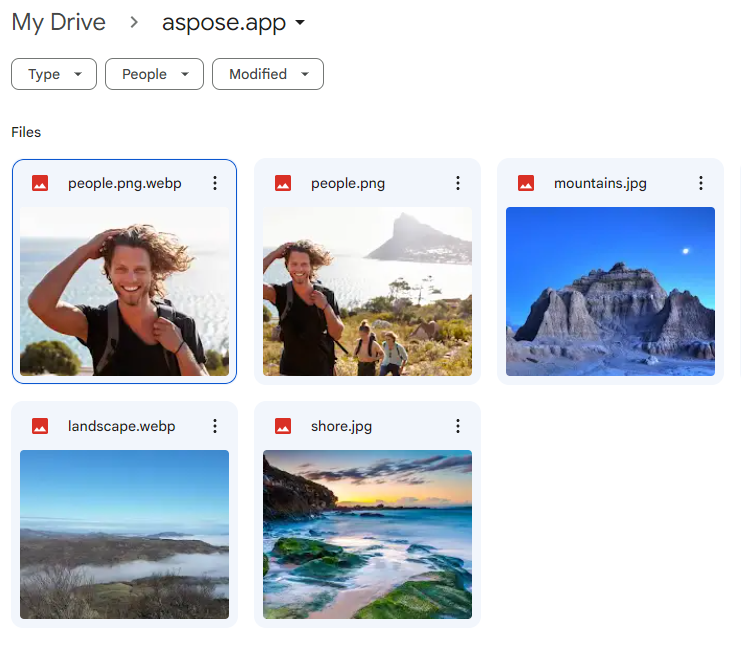Click the image file icon of people.png
The image size is (741, 665).
click(x=283, y=183)
